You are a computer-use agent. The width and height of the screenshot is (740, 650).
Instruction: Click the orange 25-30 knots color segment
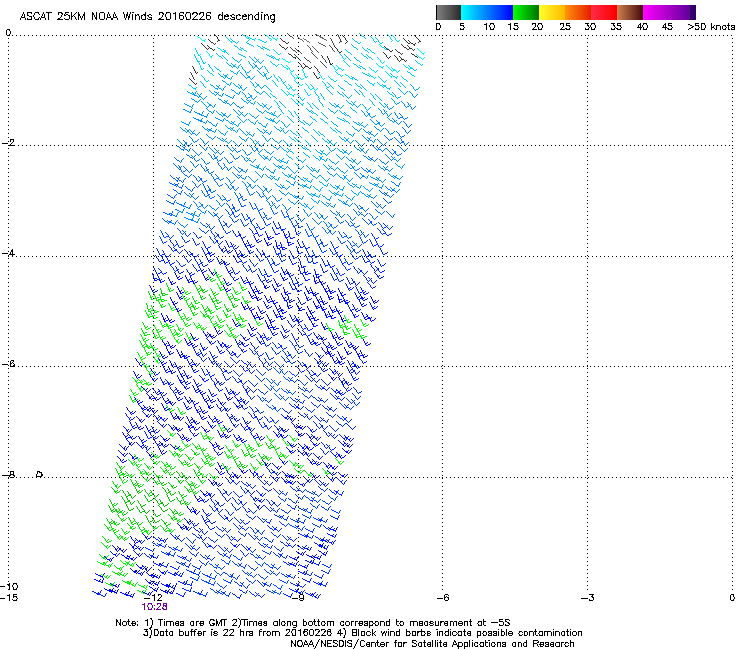[578, 12]
